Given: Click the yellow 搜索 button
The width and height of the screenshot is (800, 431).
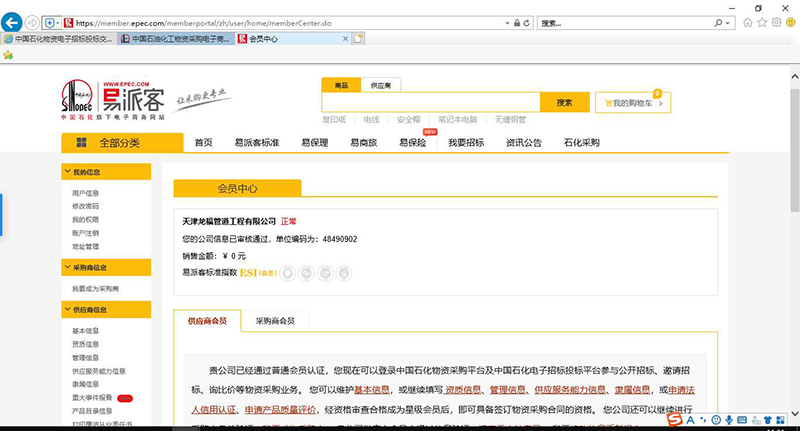Looking at the screenshot, I should click(x=565, y=103).
